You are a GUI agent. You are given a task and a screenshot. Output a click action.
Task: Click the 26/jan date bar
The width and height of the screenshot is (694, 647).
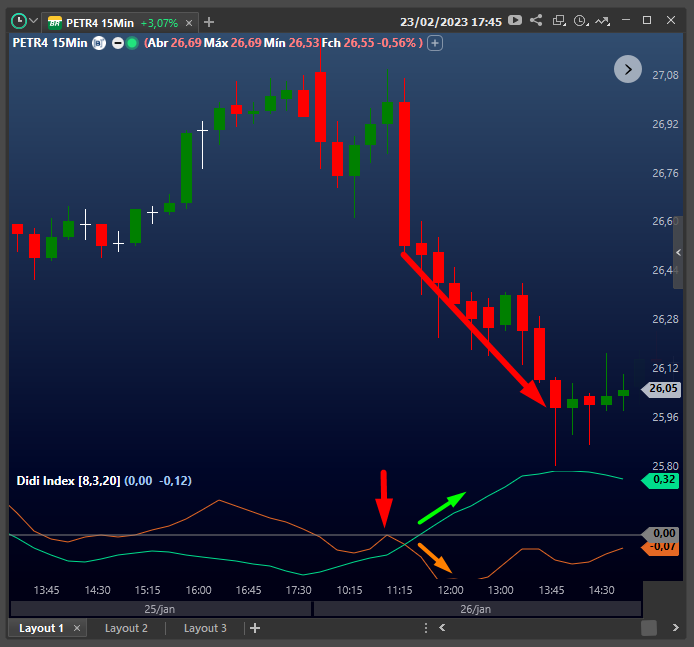(476, 609)
